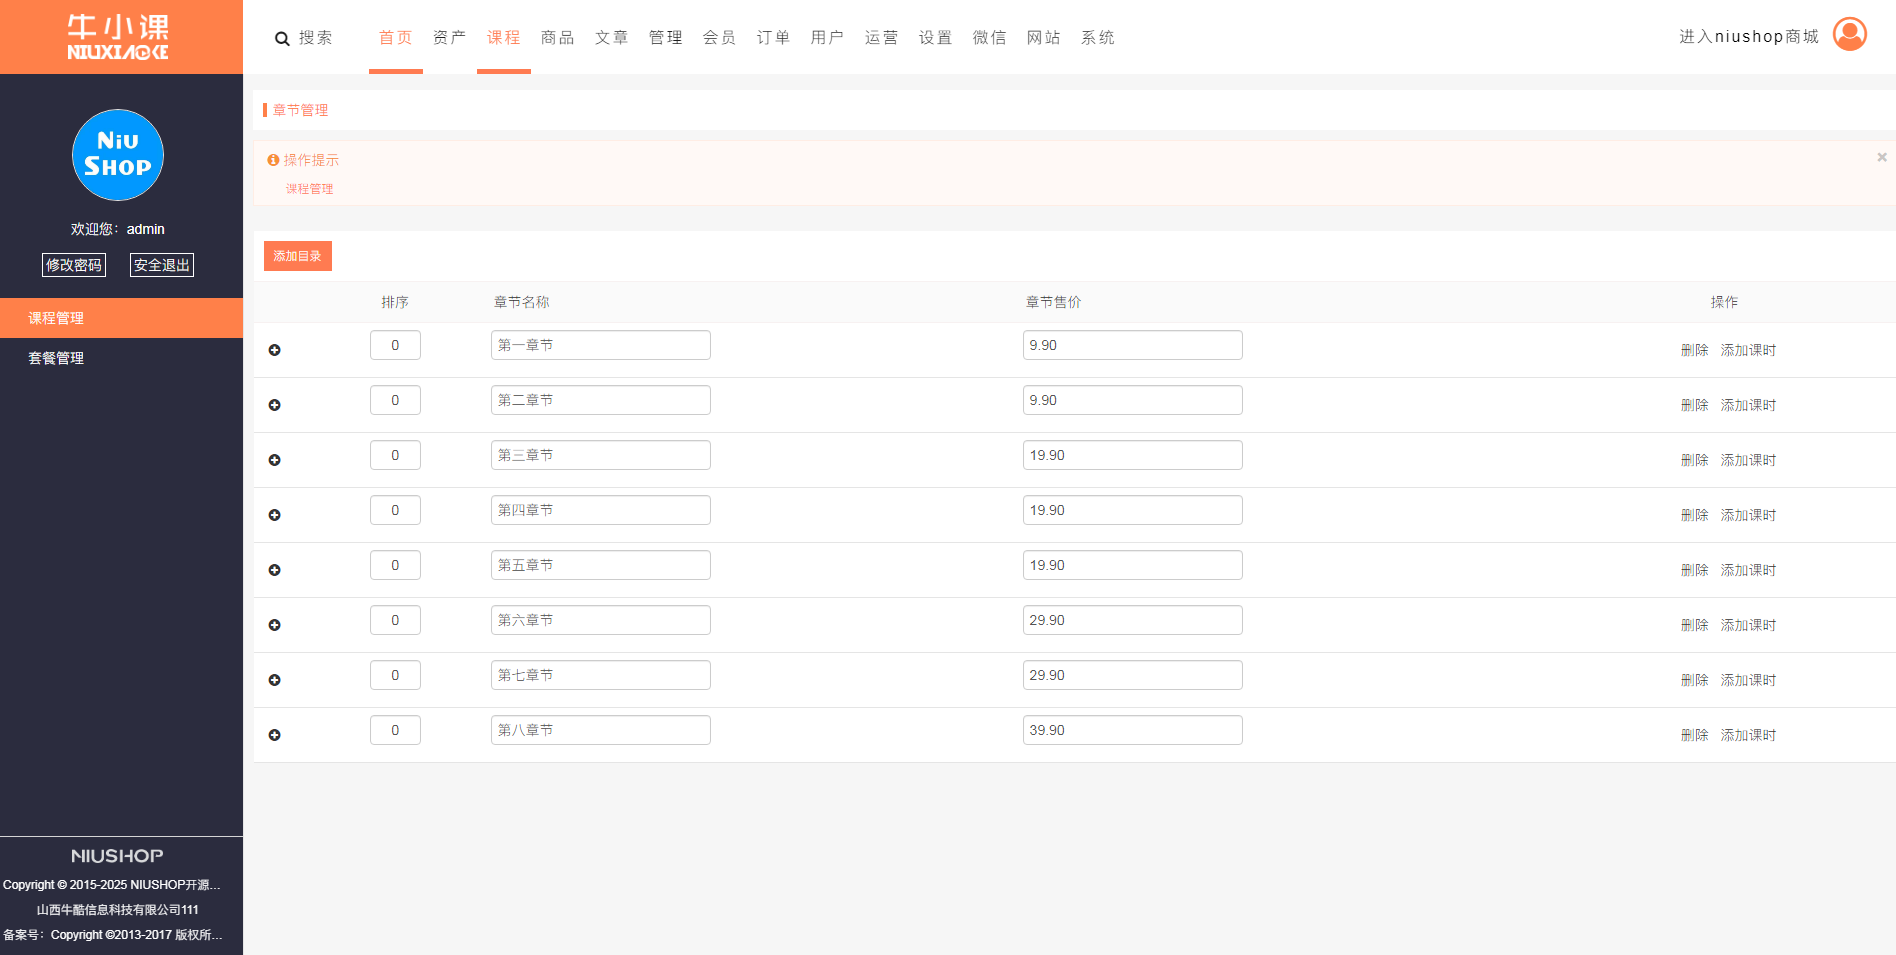Delete the 第二章节 chapter row
1896x955 pixels.
pos(1694,405)
